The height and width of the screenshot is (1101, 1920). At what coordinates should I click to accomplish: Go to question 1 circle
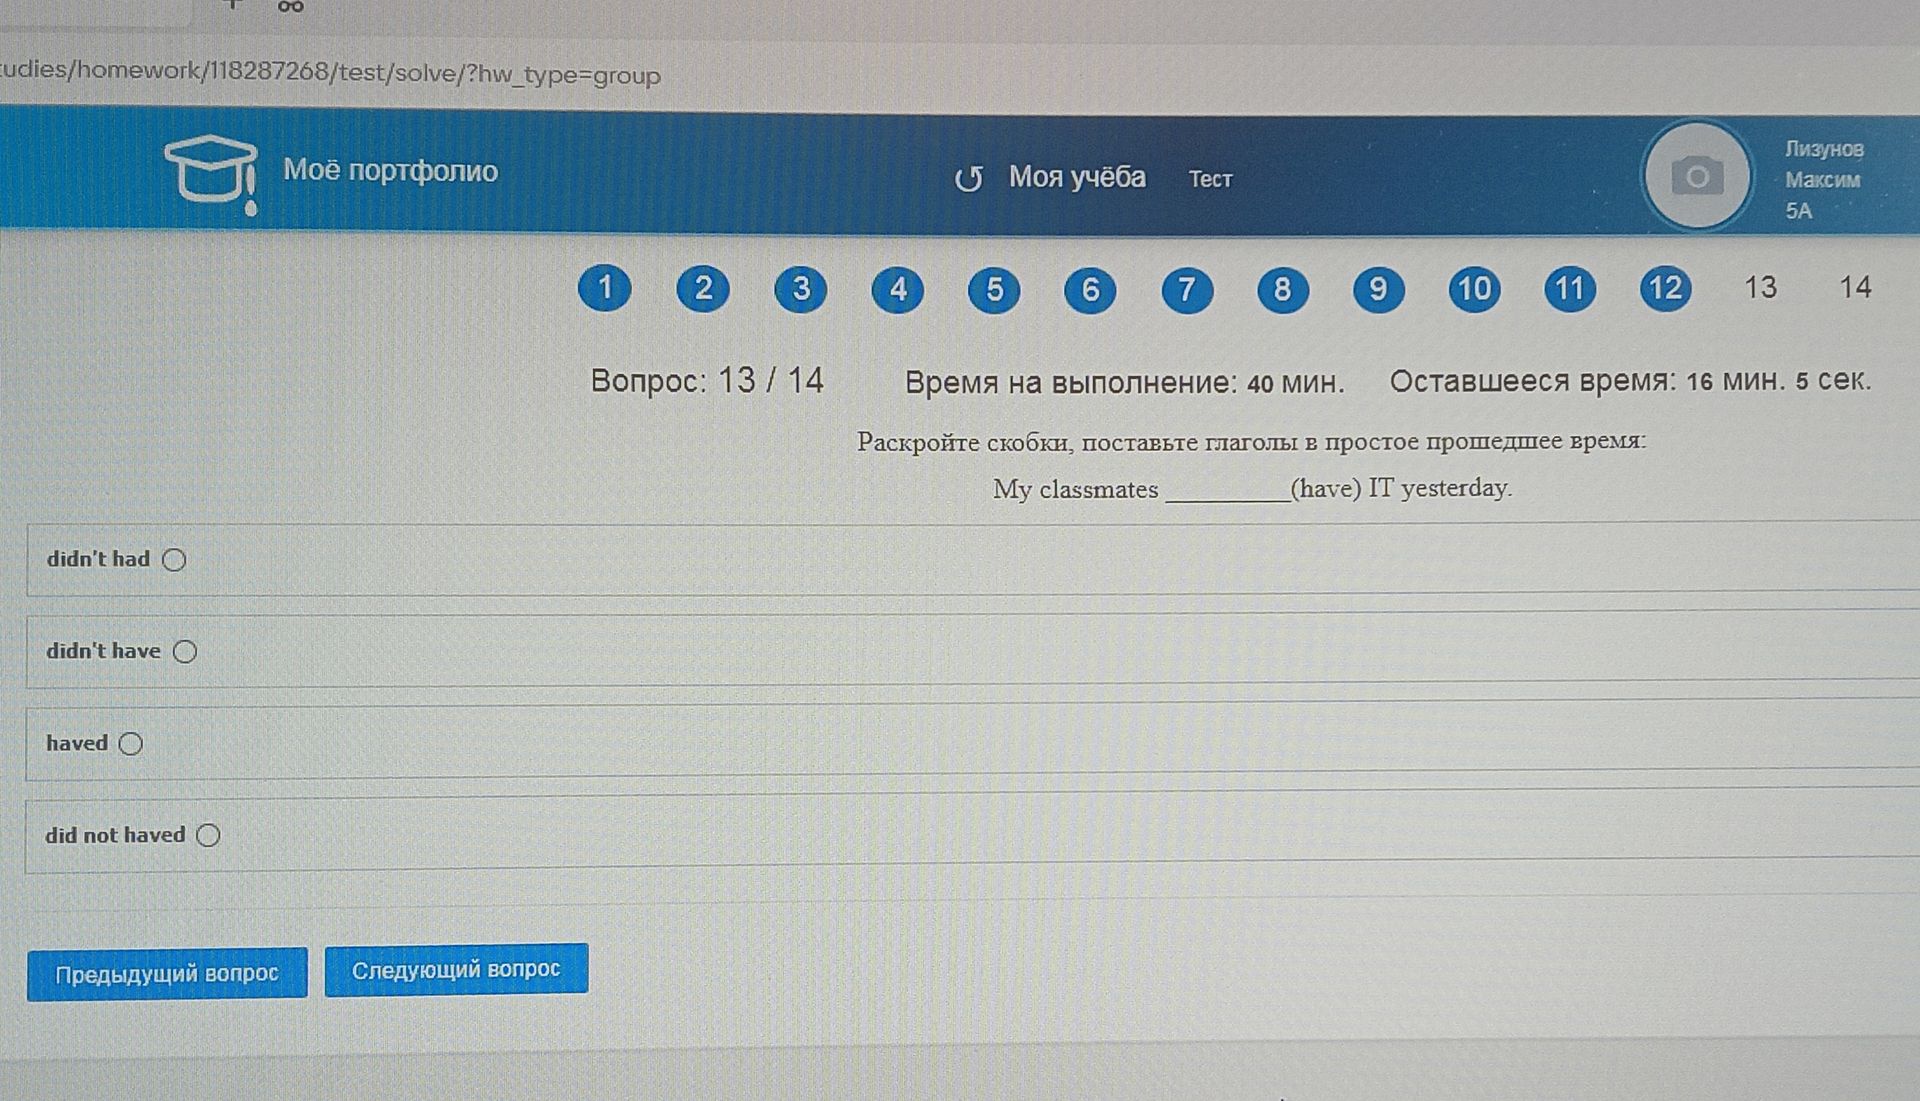click(x=605, y=288)
